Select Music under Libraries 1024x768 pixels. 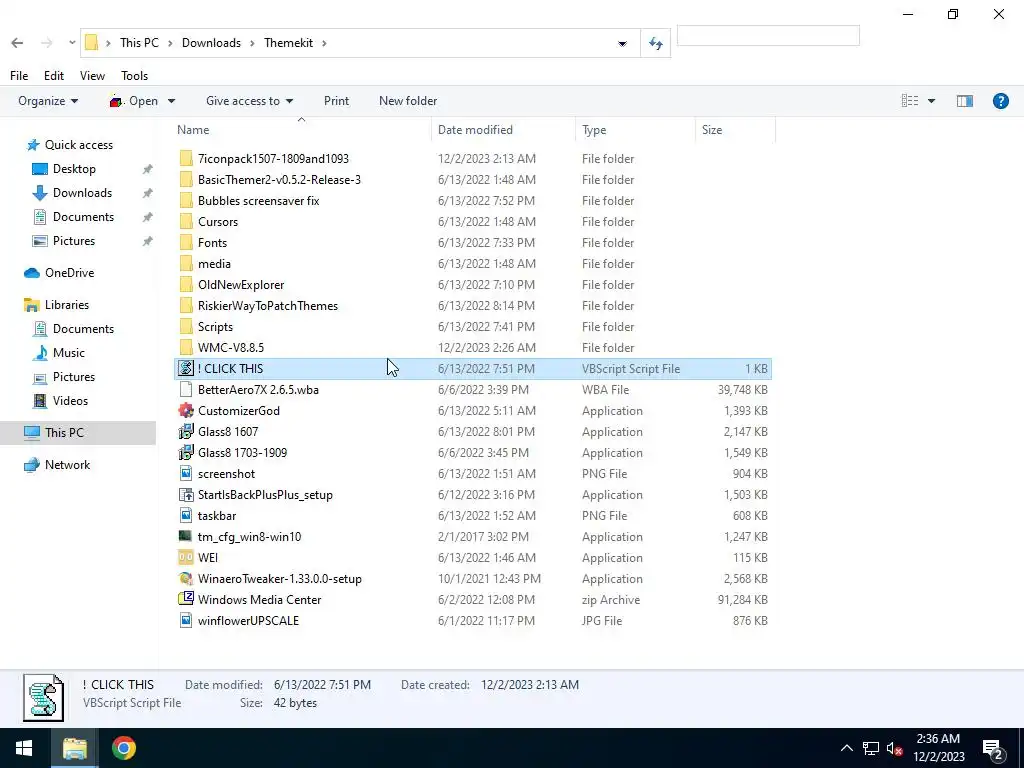click(x=69, y=353)
